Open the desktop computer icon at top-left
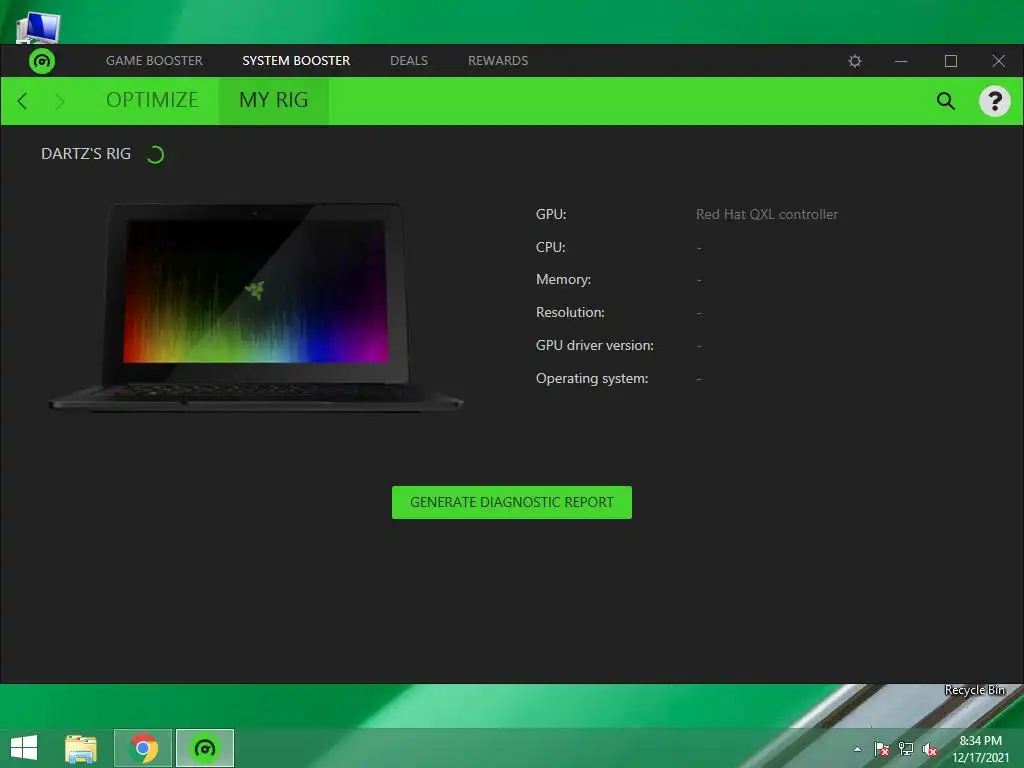1024x768 pixels. coord(38,27)
